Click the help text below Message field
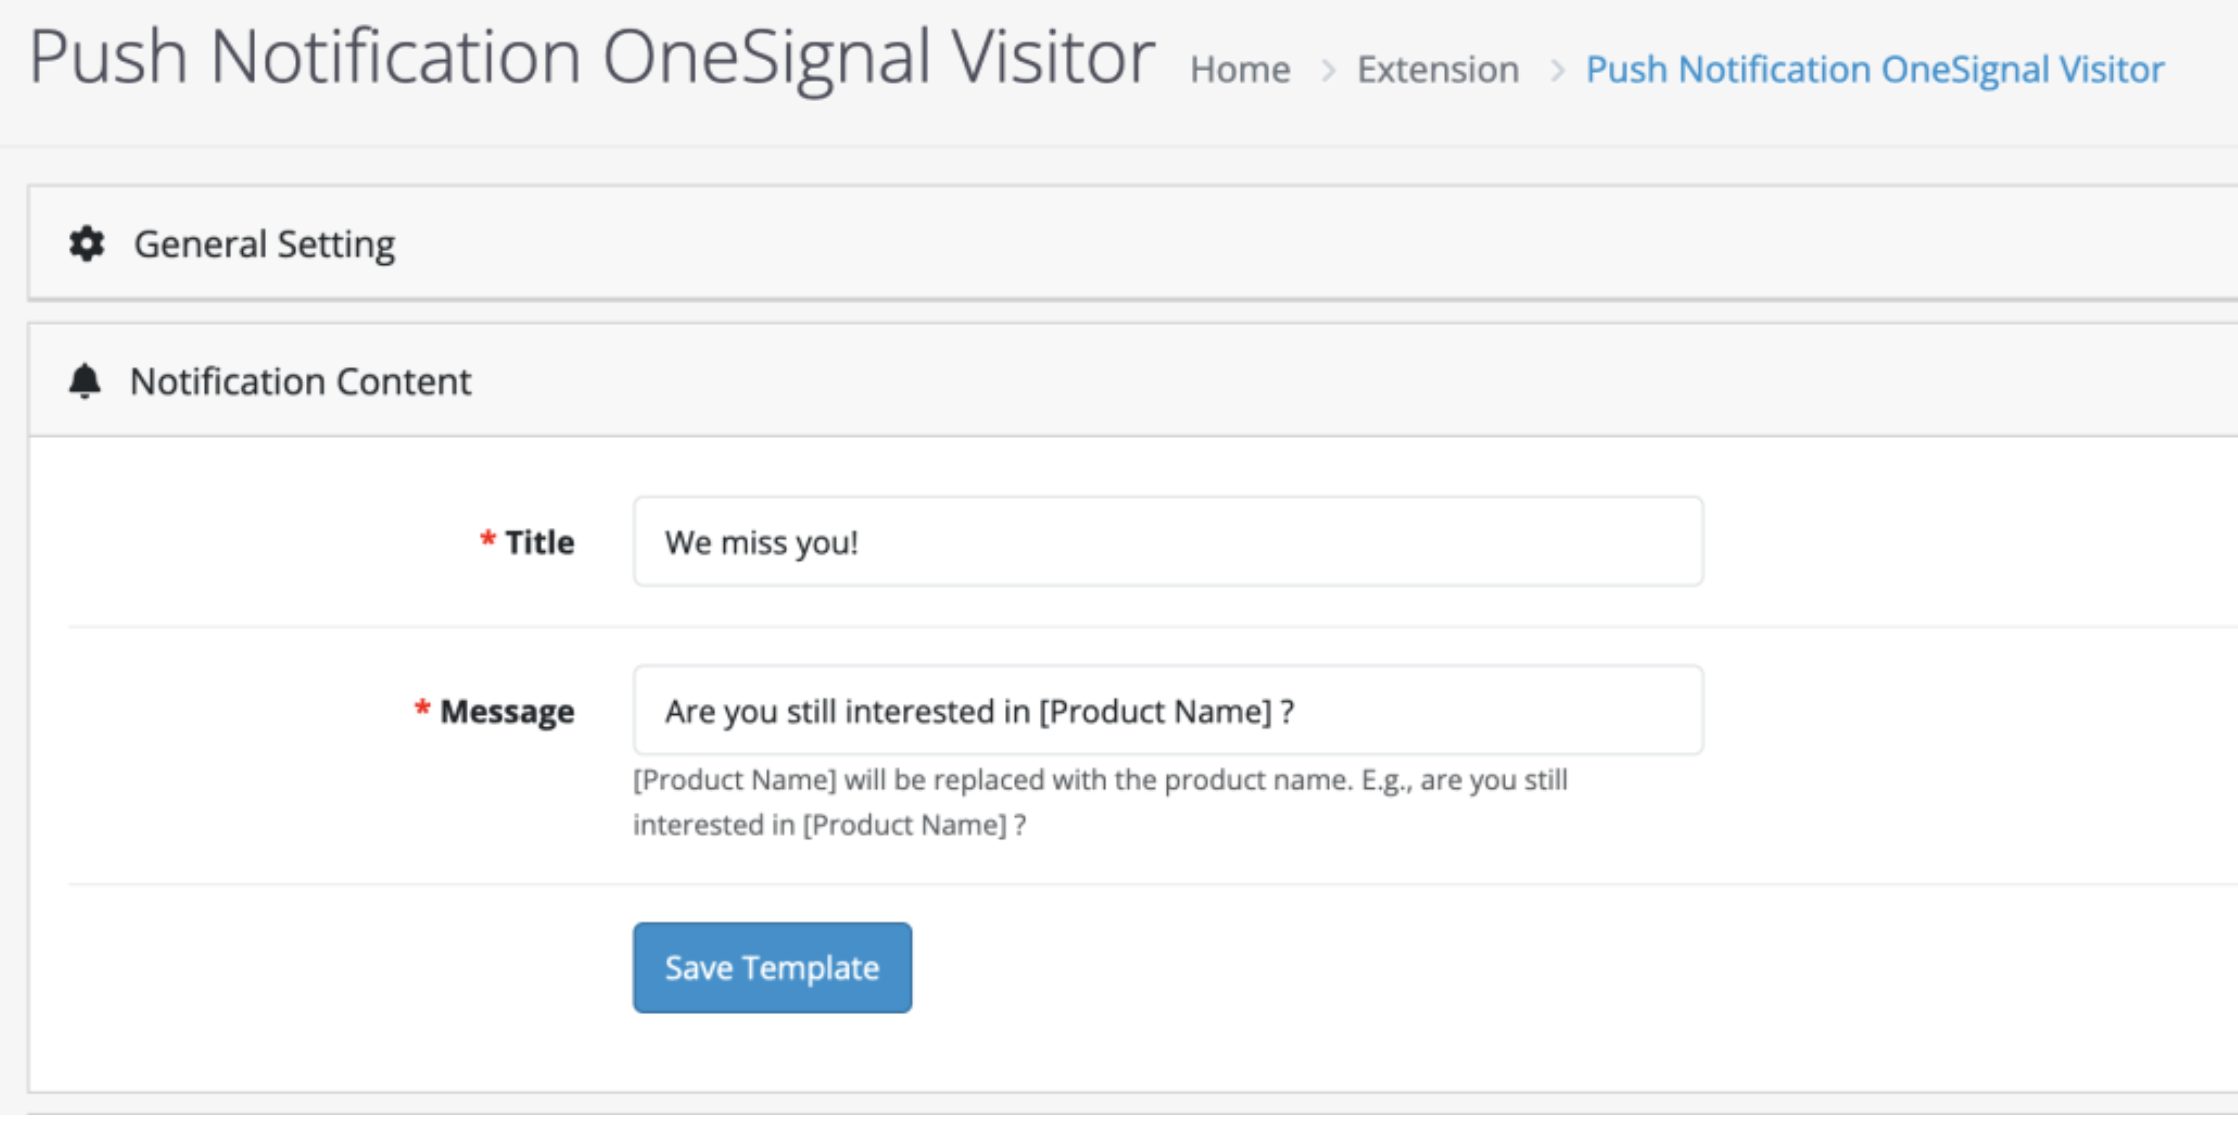Viewport: 2238px width, 1124px height. coord(1100,802)
